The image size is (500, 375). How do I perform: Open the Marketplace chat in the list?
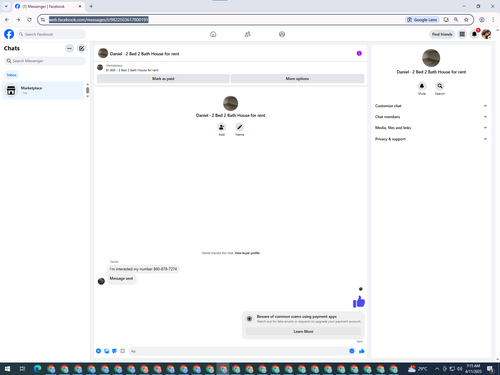43,90
